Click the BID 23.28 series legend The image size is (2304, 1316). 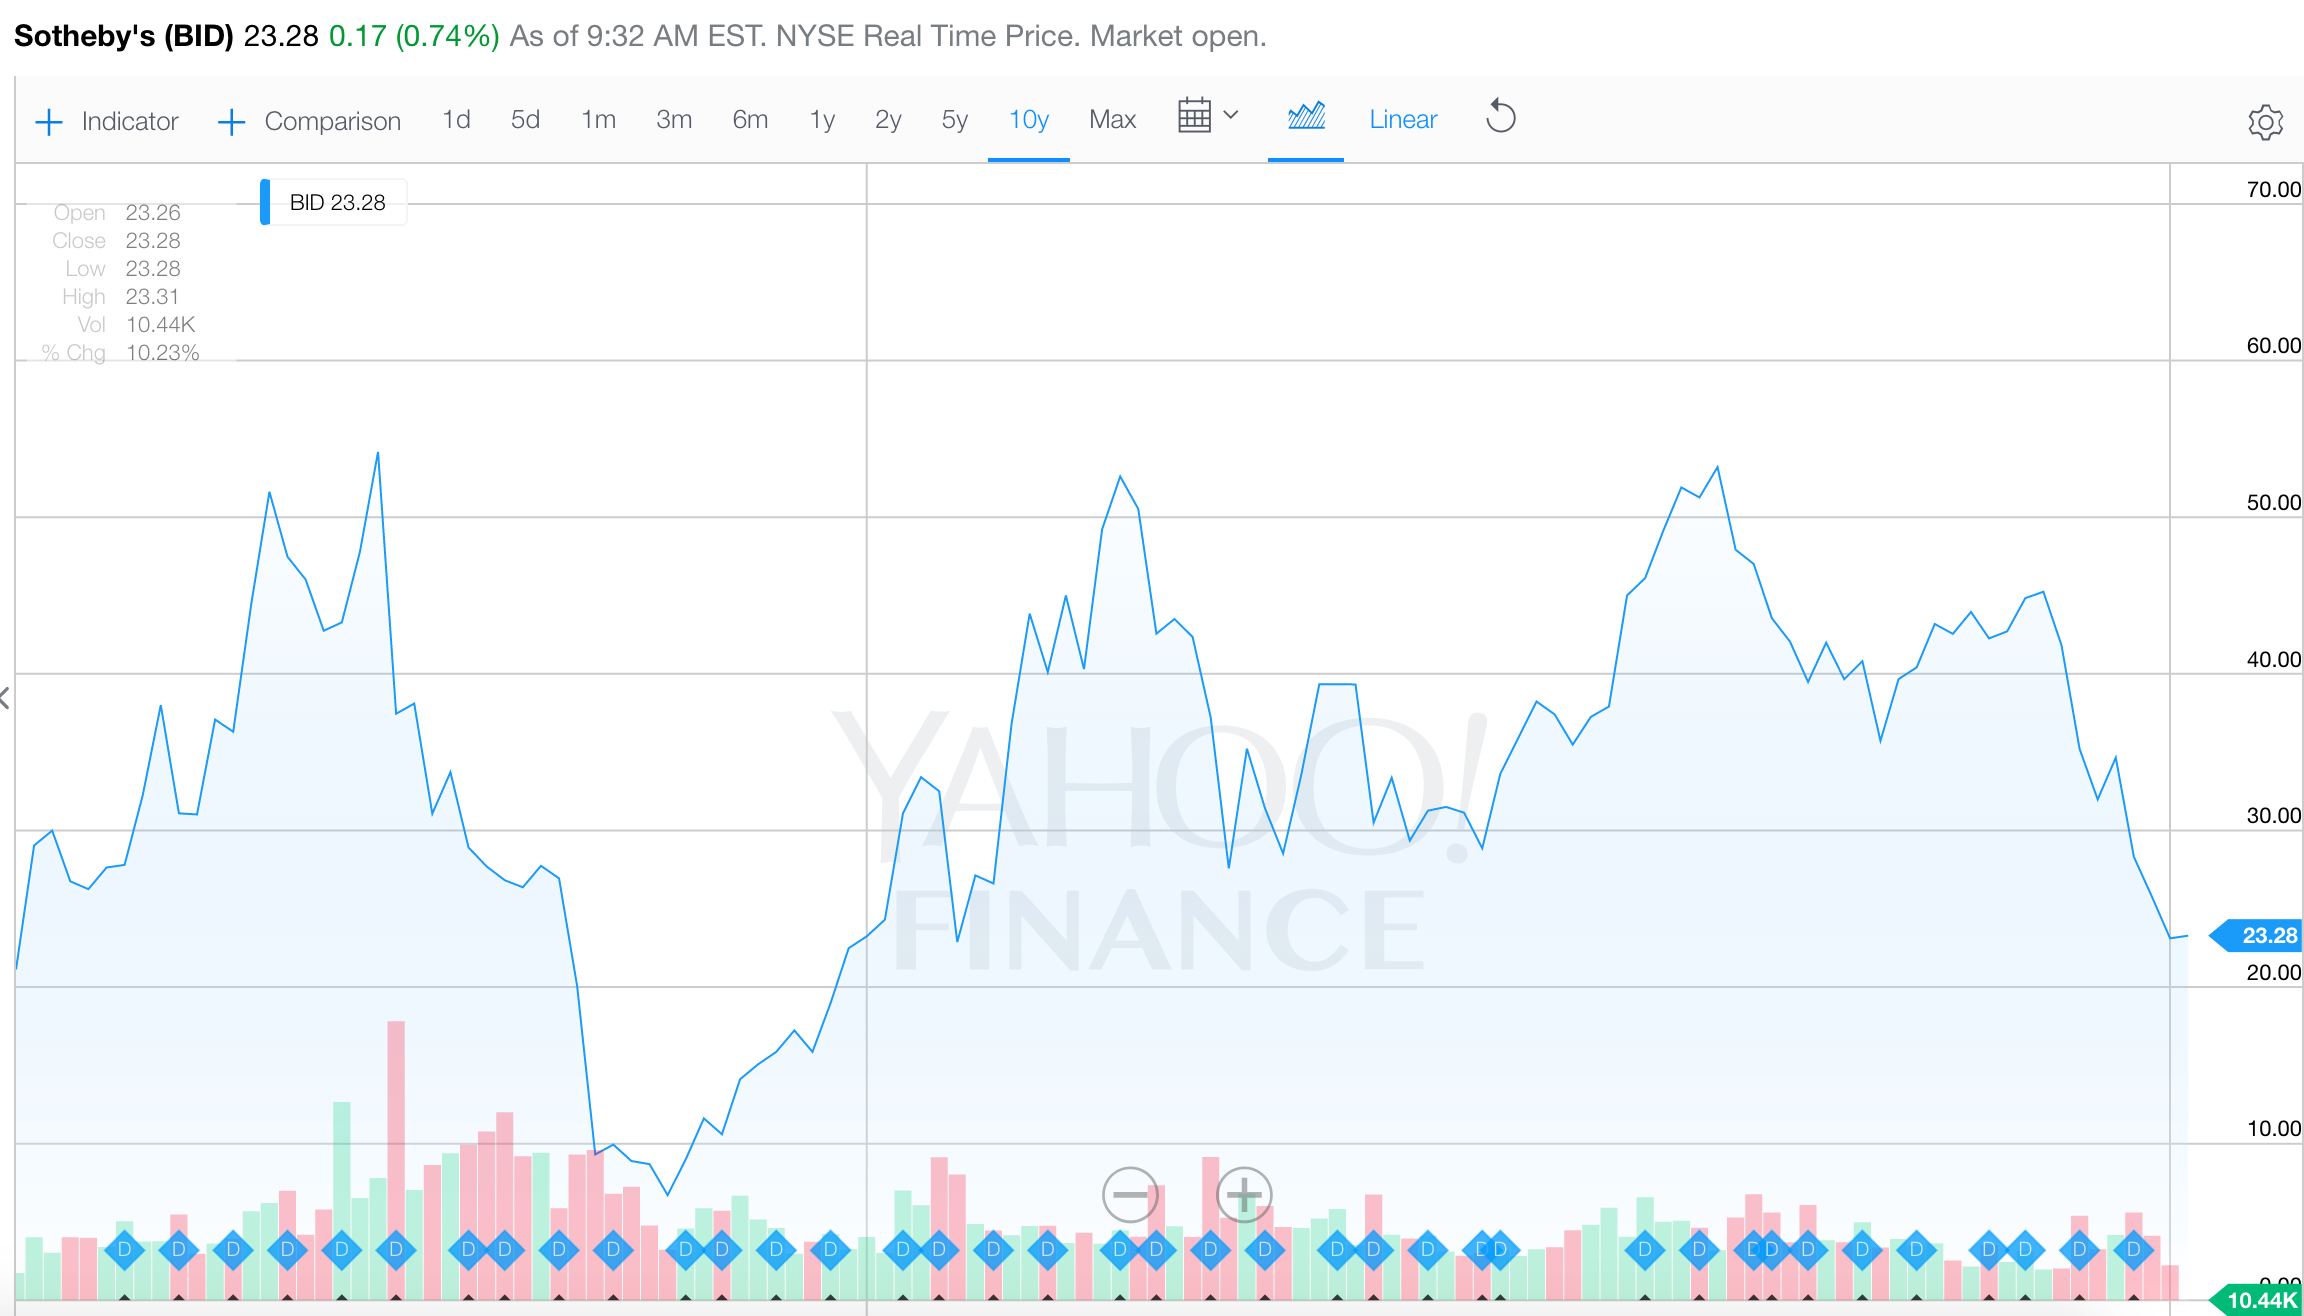click(x=334, y=202)
